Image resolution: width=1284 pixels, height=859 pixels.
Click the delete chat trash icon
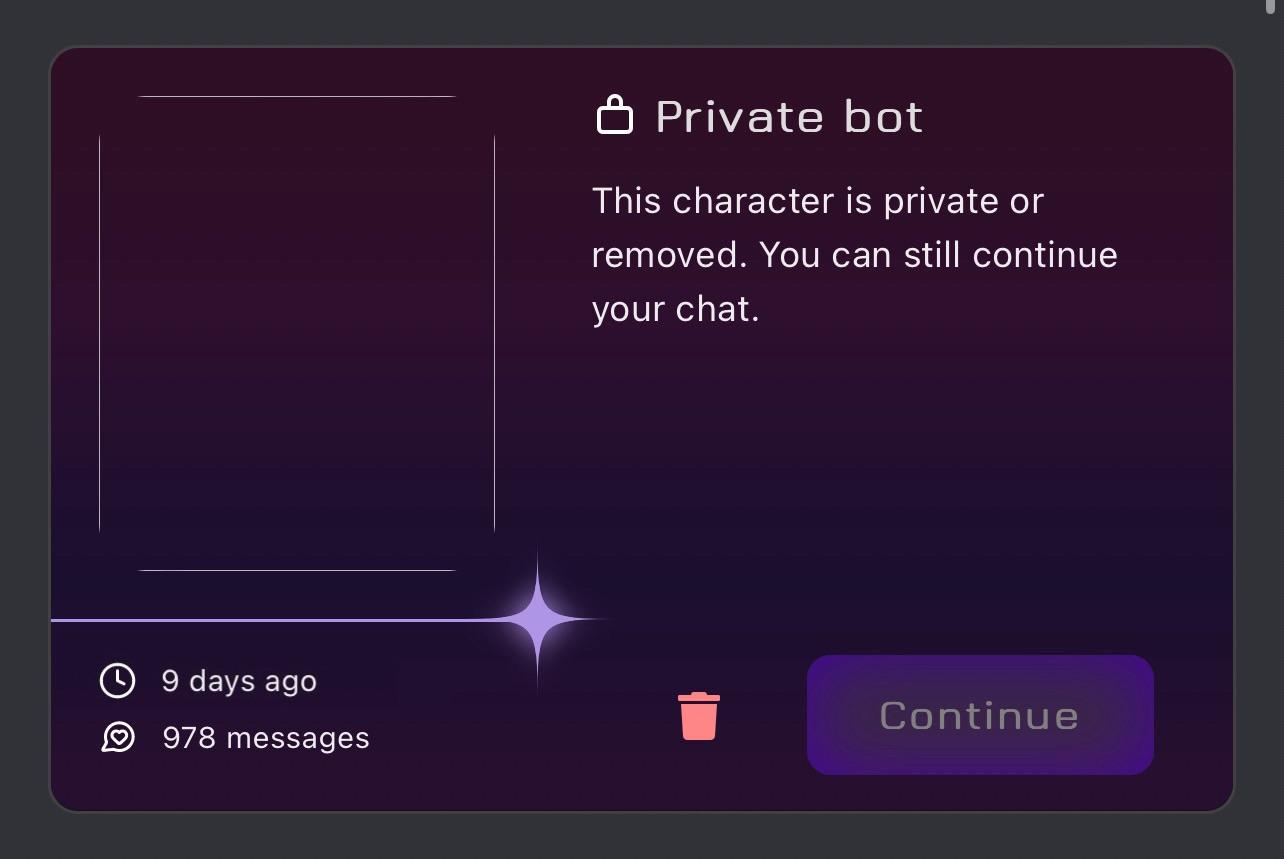pos(698,716)
